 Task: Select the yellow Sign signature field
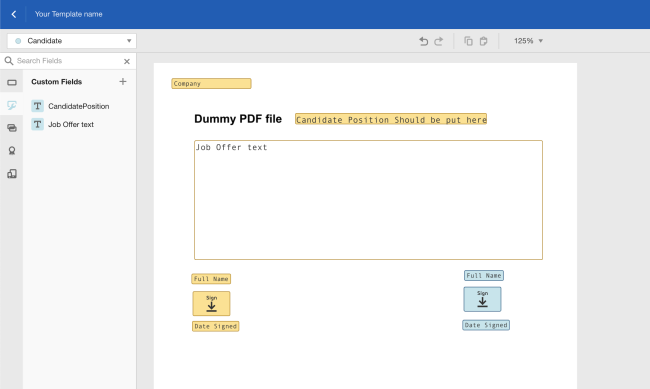211,304
